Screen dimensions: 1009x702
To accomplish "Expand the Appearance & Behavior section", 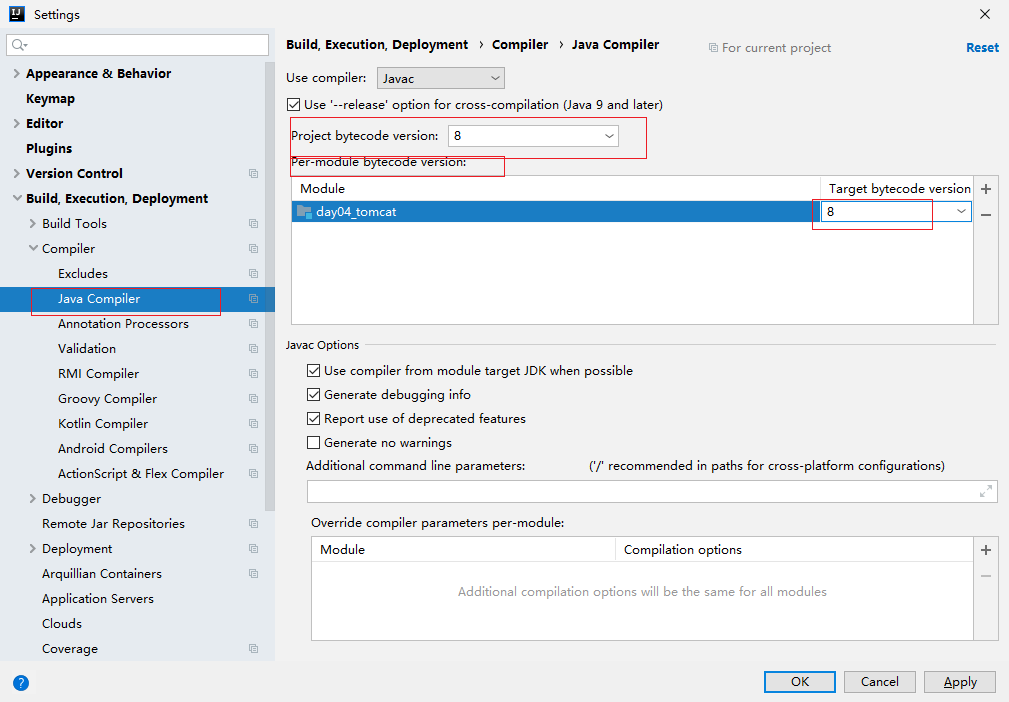I will (16, 74).
